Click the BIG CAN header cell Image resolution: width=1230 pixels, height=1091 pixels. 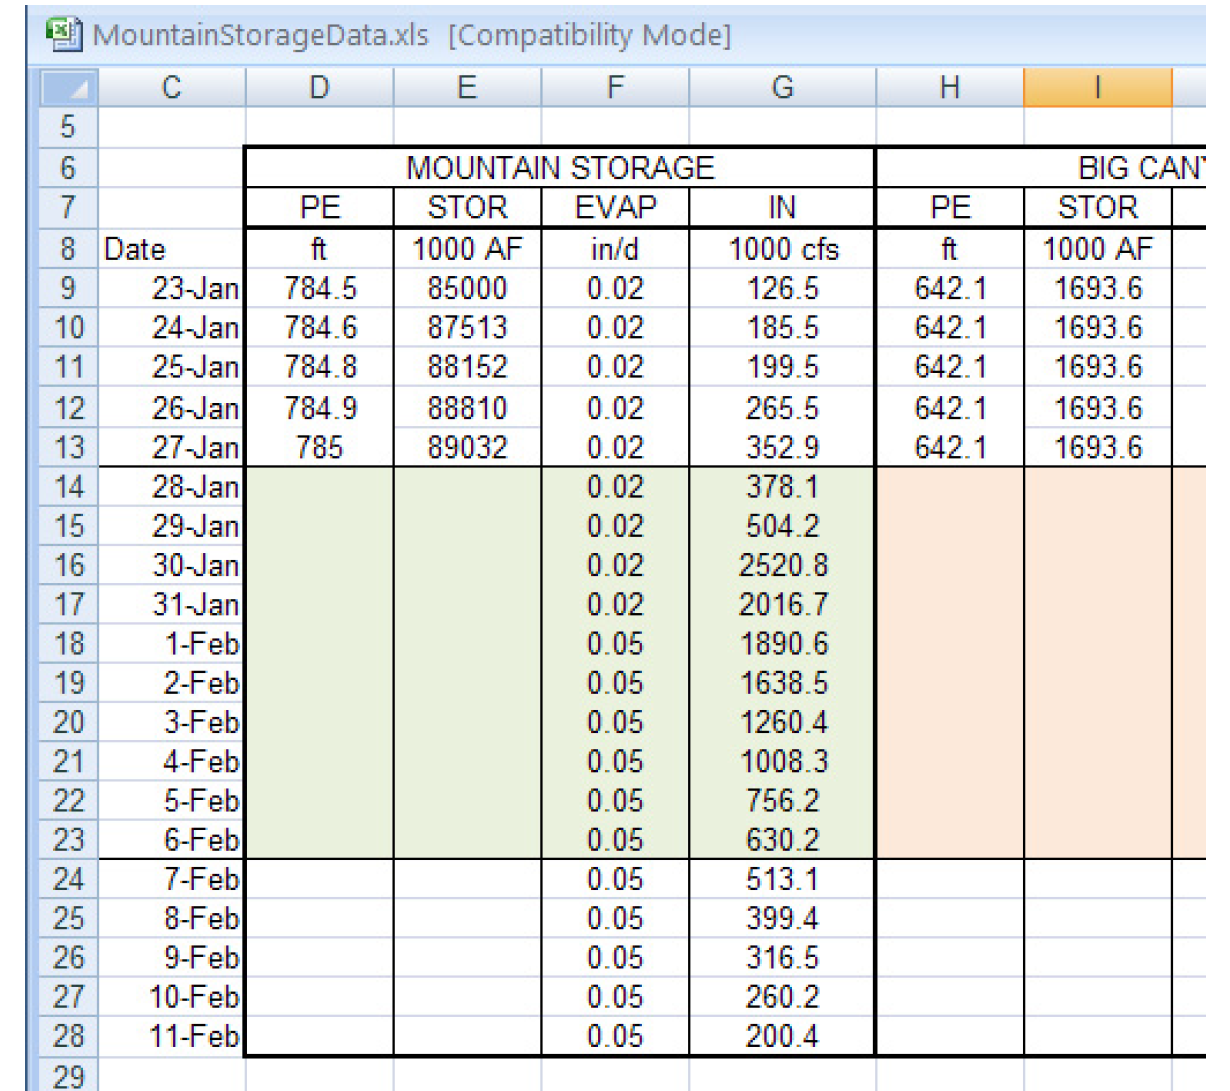pyautogui.click(x=1140, y=168)
